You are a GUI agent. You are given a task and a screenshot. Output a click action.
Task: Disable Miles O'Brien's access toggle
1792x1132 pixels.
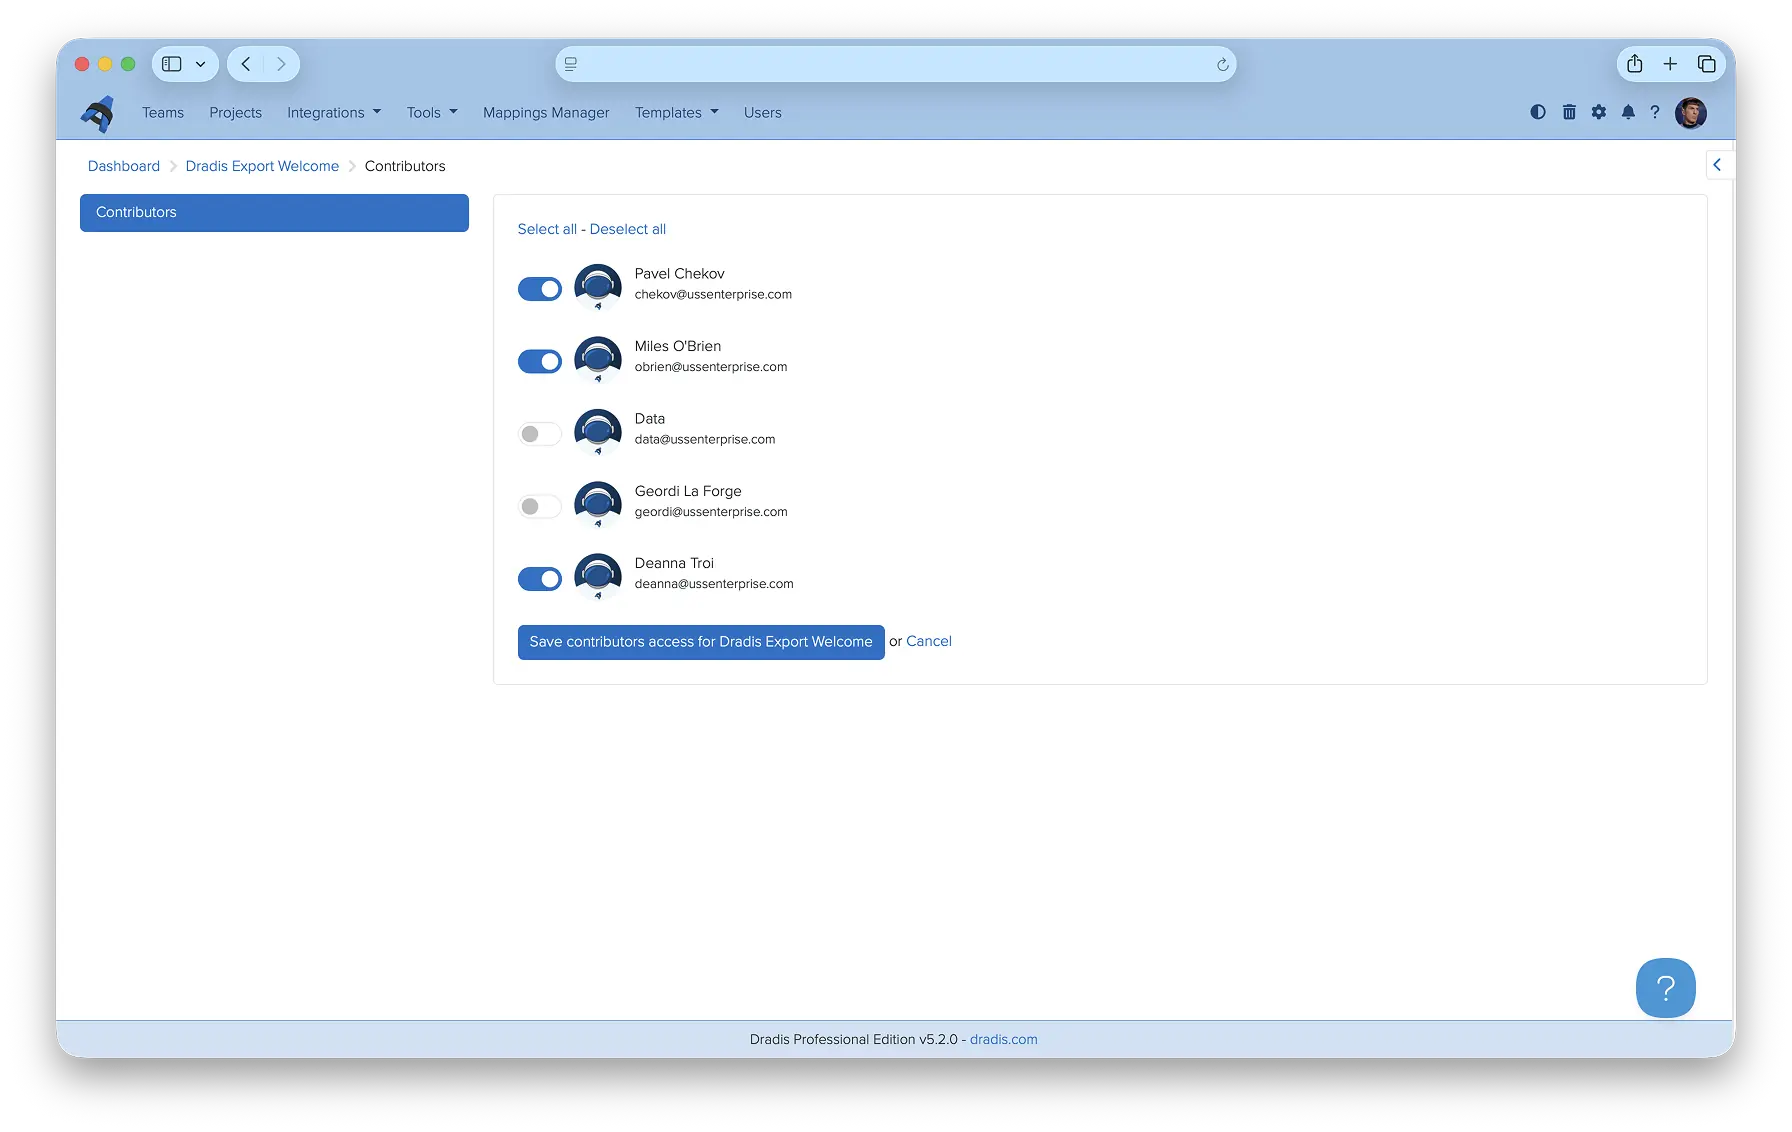pos(540,361)
